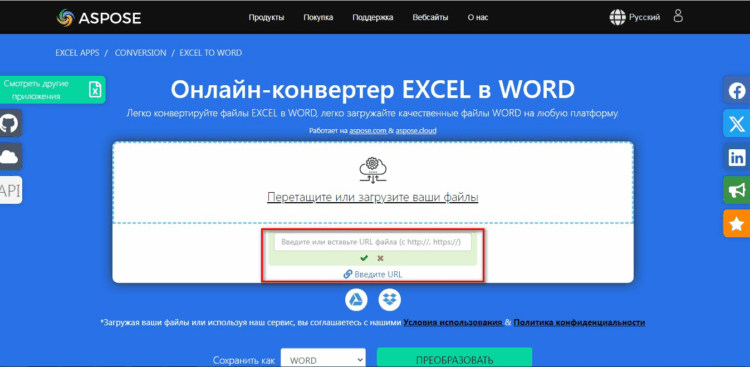Image resolution: width=750 pixels, height=367 pixels.
Task: Open the GitHub sidebar icon
Action: pyautogui.click(x=10, y=123)
